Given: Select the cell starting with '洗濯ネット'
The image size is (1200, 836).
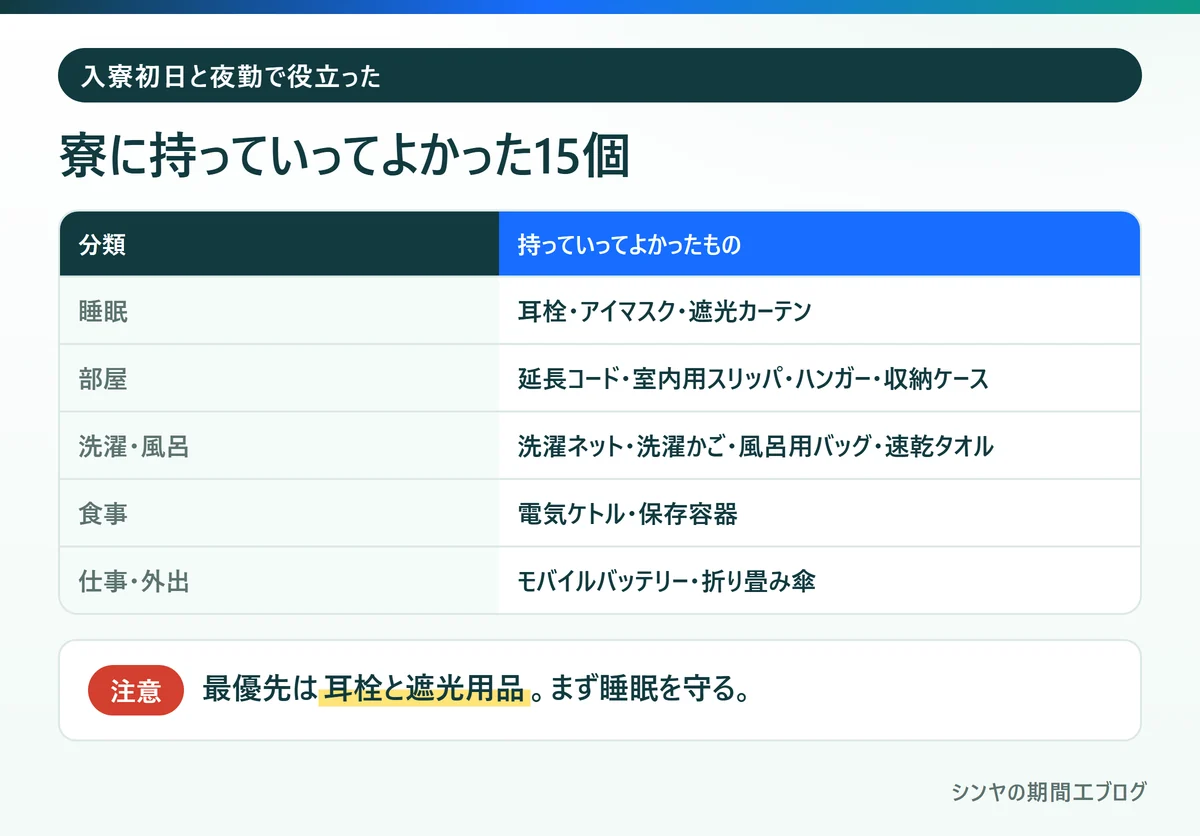Looking at the screenshot, I should [x=819, y=446].
